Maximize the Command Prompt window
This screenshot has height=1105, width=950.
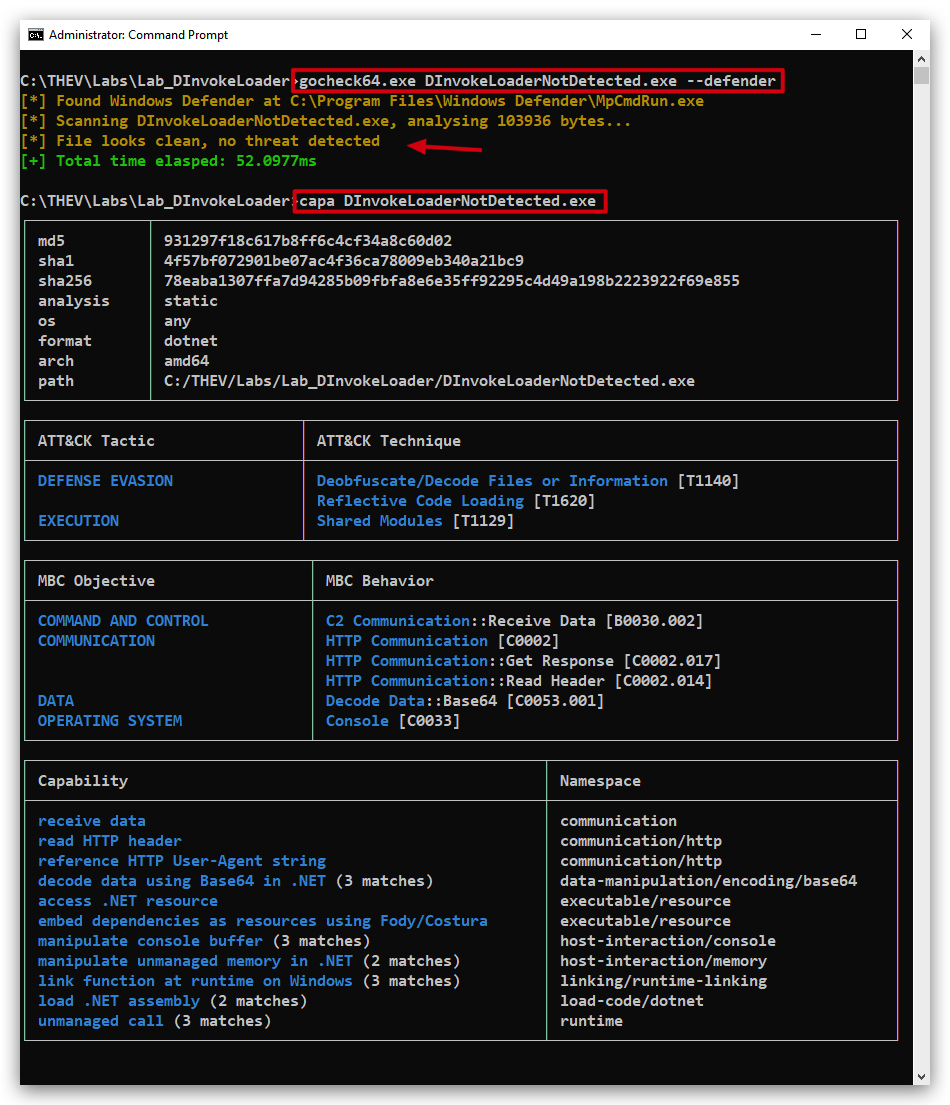[x=861, y=35]
